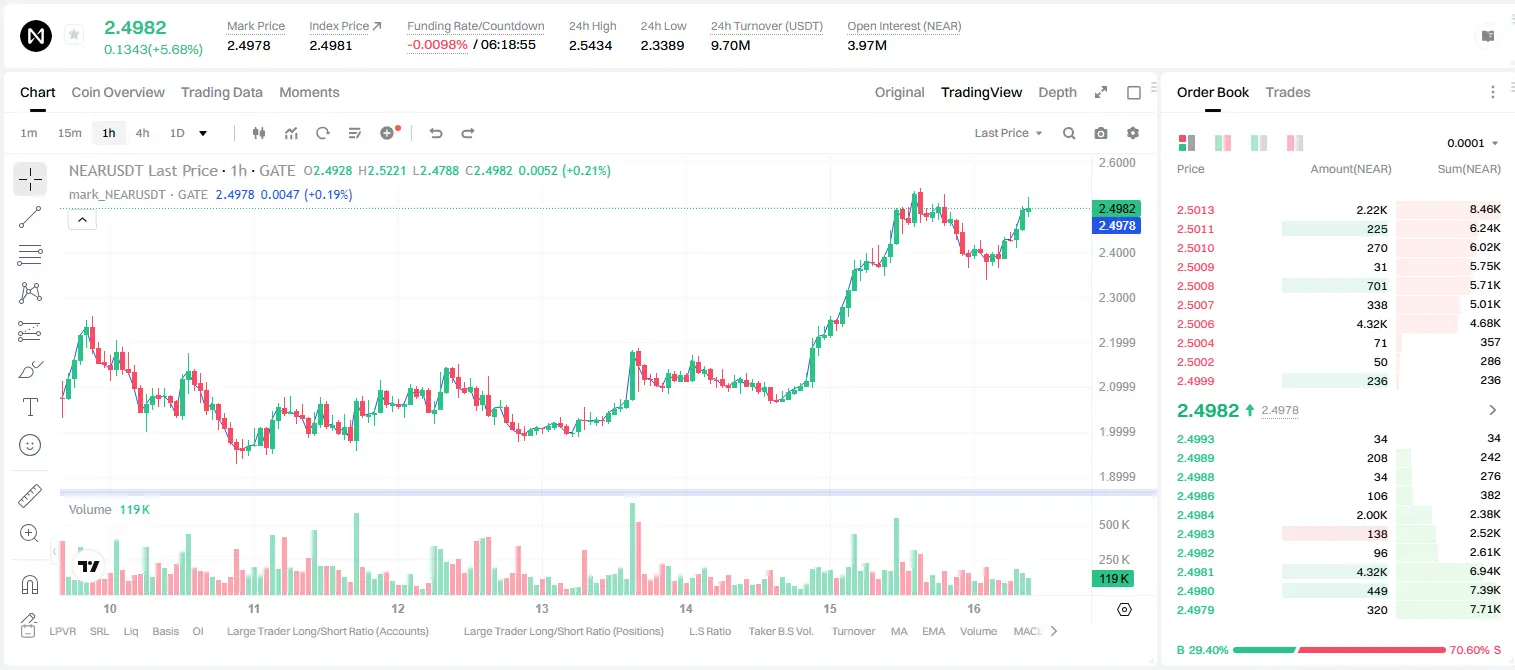The height and width of the screenshot is (670, 1515).
Task: Click the undo arrow in chart toolbar
Action: pyautogui.click(x=436, y=133)
